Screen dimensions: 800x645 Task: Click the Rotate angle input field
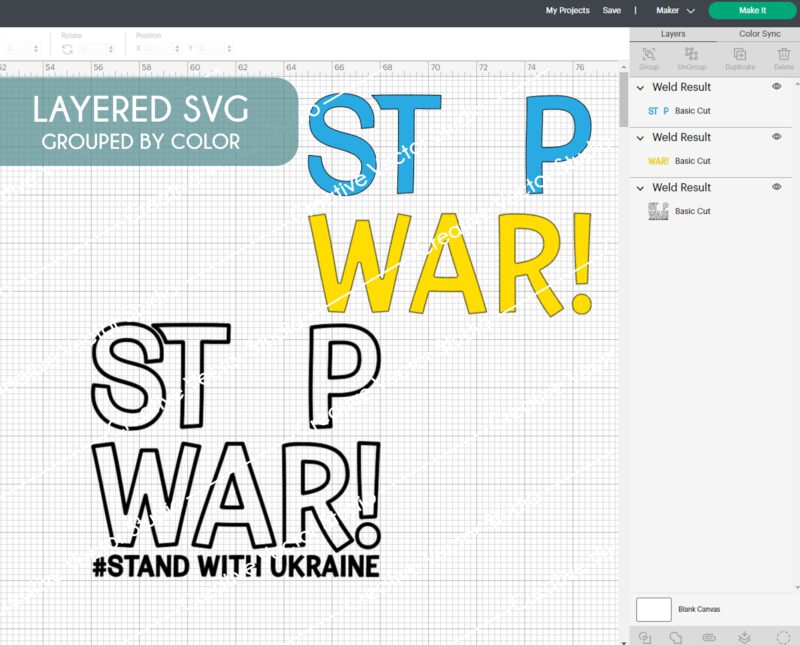point(94,48)
